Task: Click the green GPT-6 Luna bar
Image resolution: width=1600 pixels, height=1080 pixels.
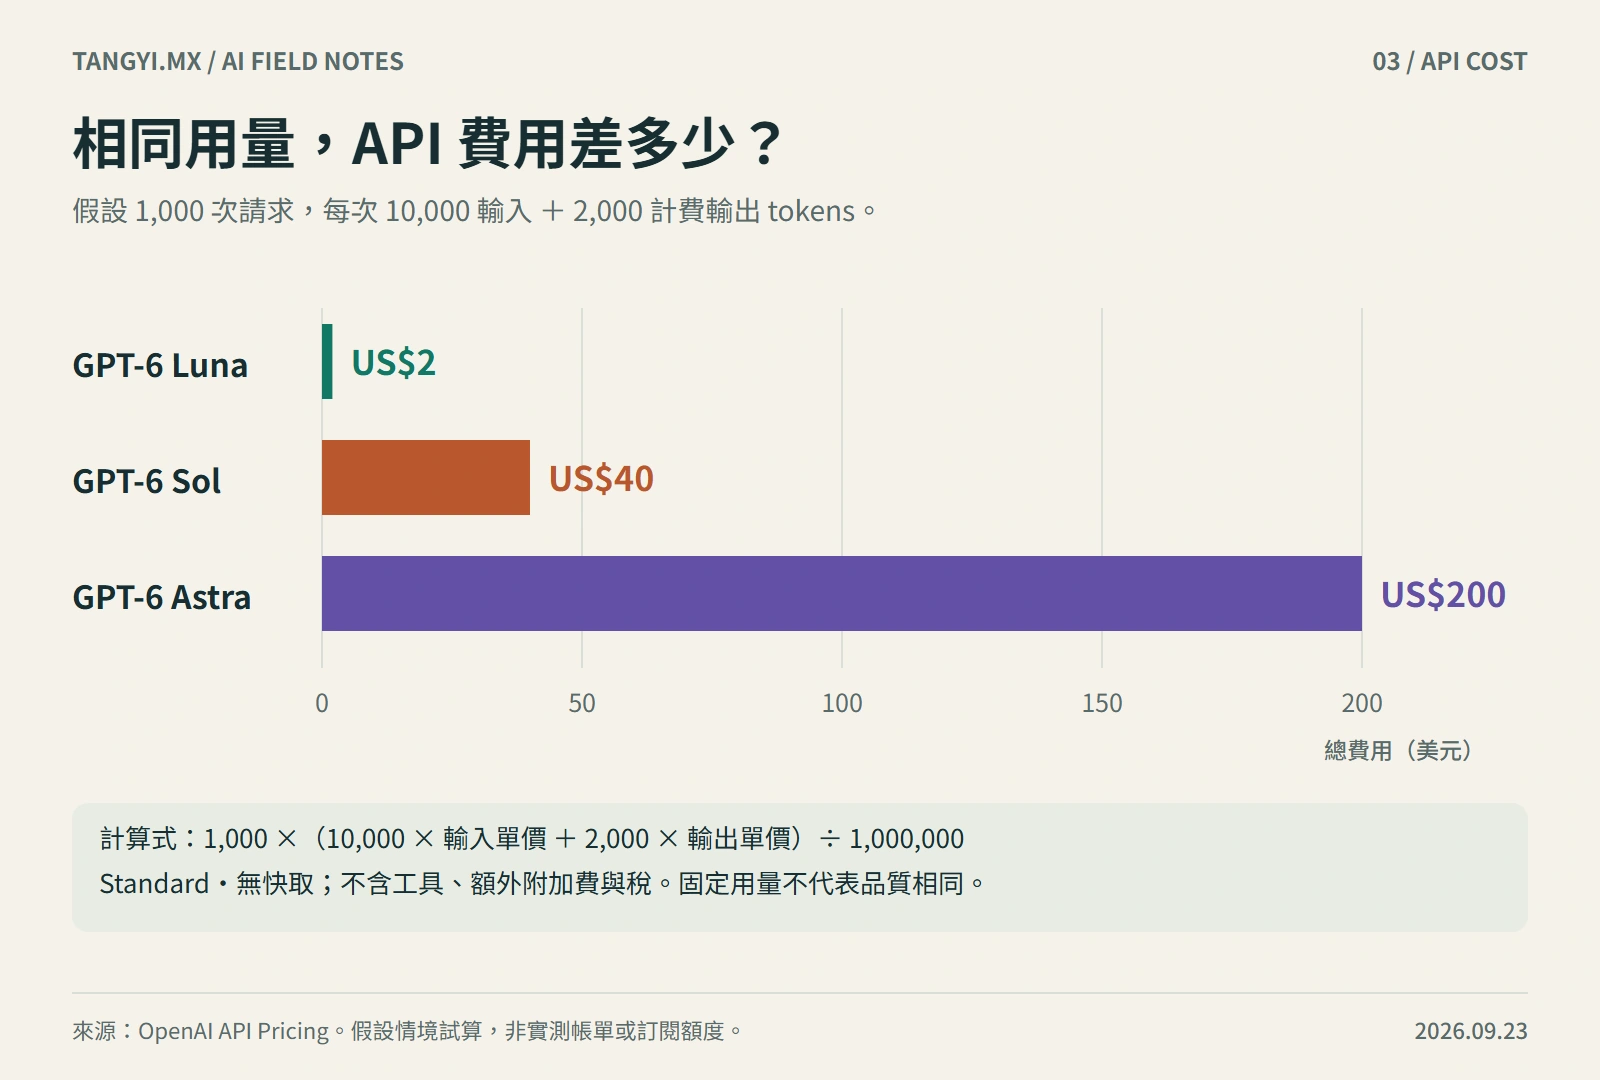Action: coord(327,361)
